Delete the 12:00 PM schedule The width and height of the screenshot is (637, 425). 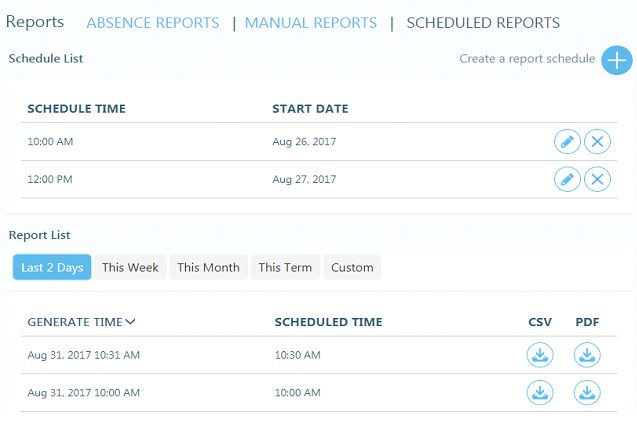pyautogui.click(x=597, y=179)
